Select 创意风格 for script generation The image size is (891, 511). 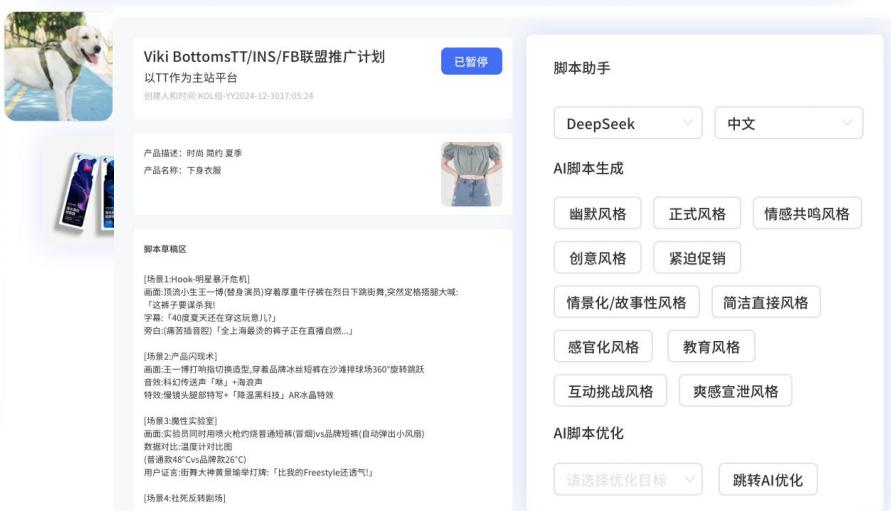coord(597,258)
